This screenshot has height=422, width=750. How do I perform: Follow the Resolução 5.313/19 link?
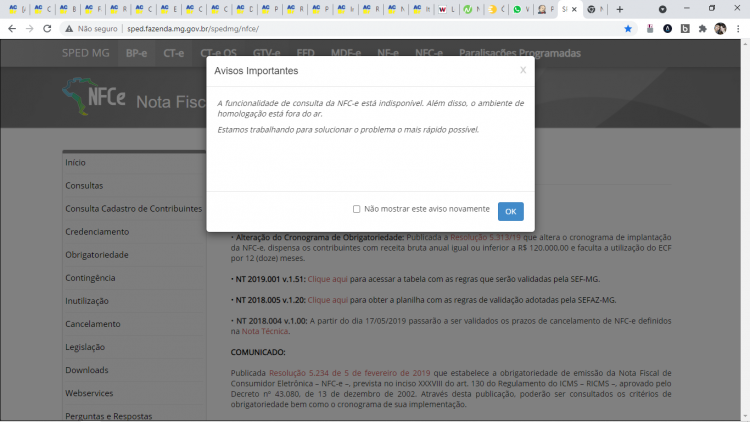(x=485, y=237)
